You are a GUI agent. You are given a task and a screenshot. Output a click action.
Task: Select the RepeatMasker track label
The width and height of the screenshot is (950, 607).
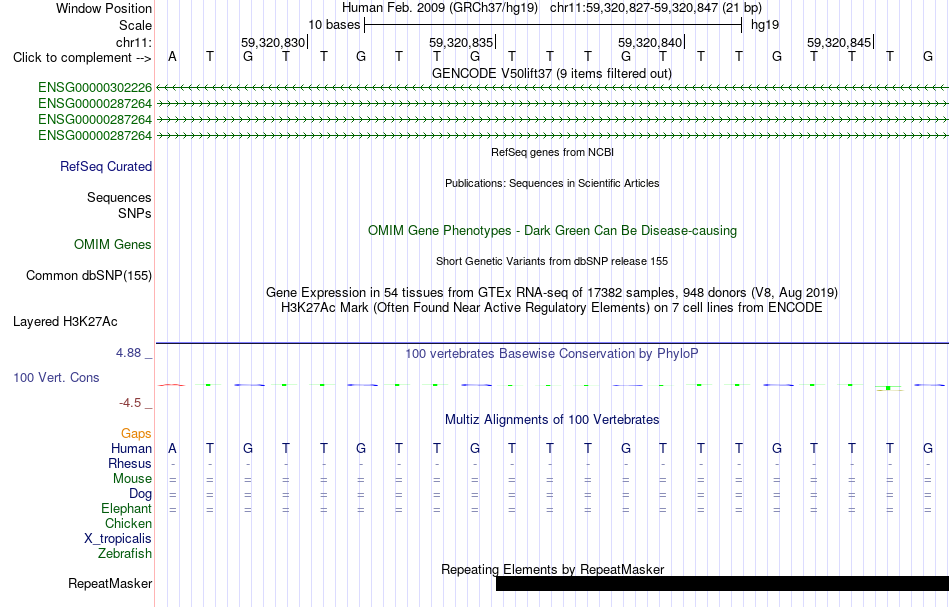click(x=110, y=583)
